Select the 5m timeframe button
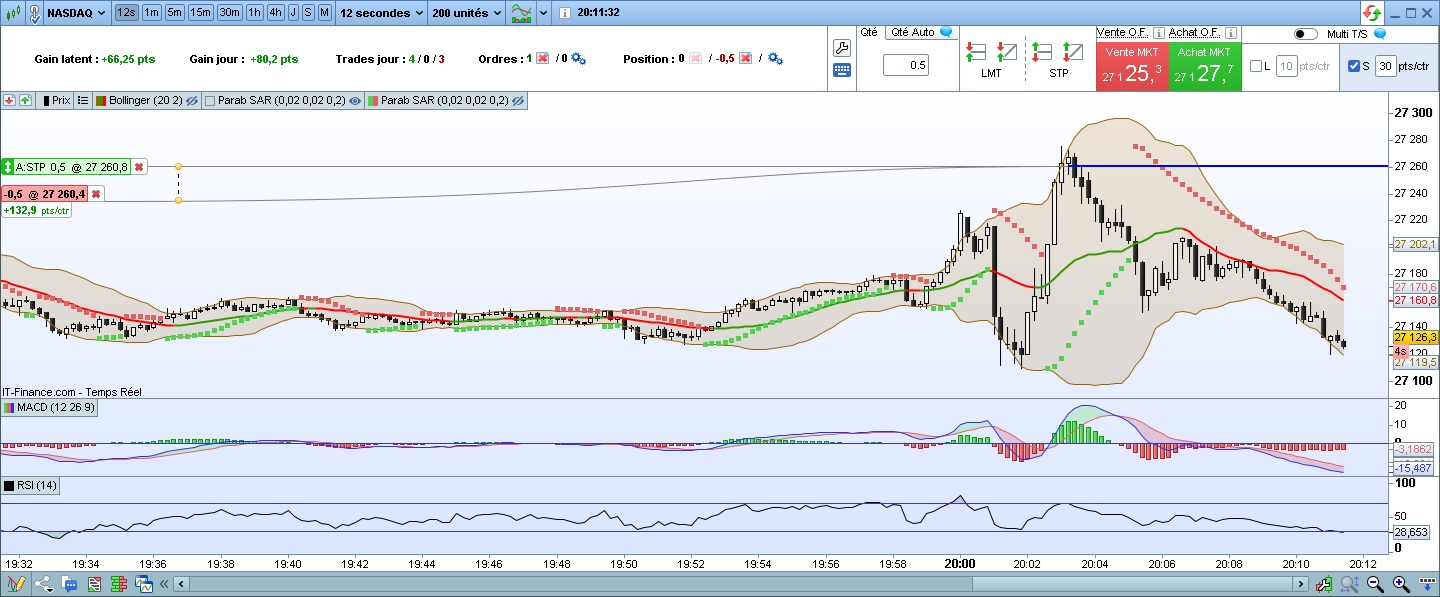The height and width of the screenshot is (597, 1440). [175, 13]
